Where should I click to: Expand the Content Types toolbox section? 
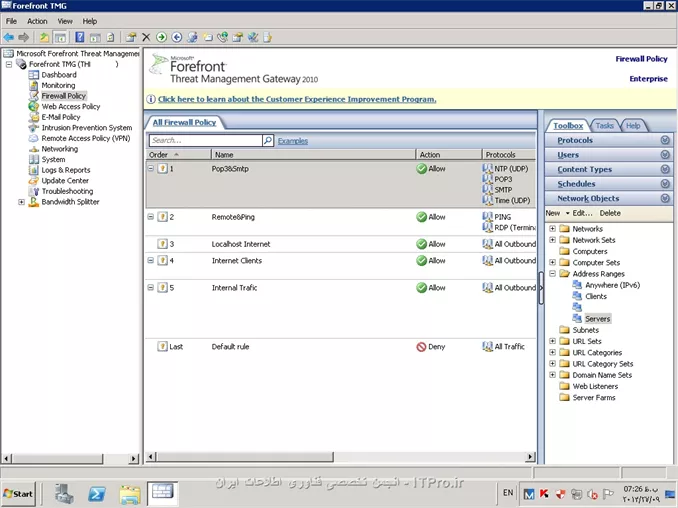pos(665,169)
